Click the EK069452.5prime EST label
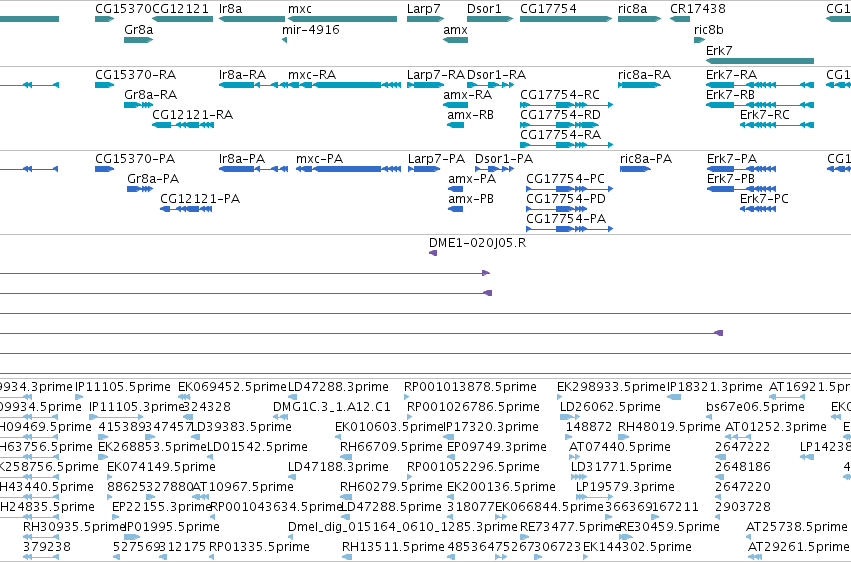This screenshot has height=562, width=851. [x=232, y=386]
